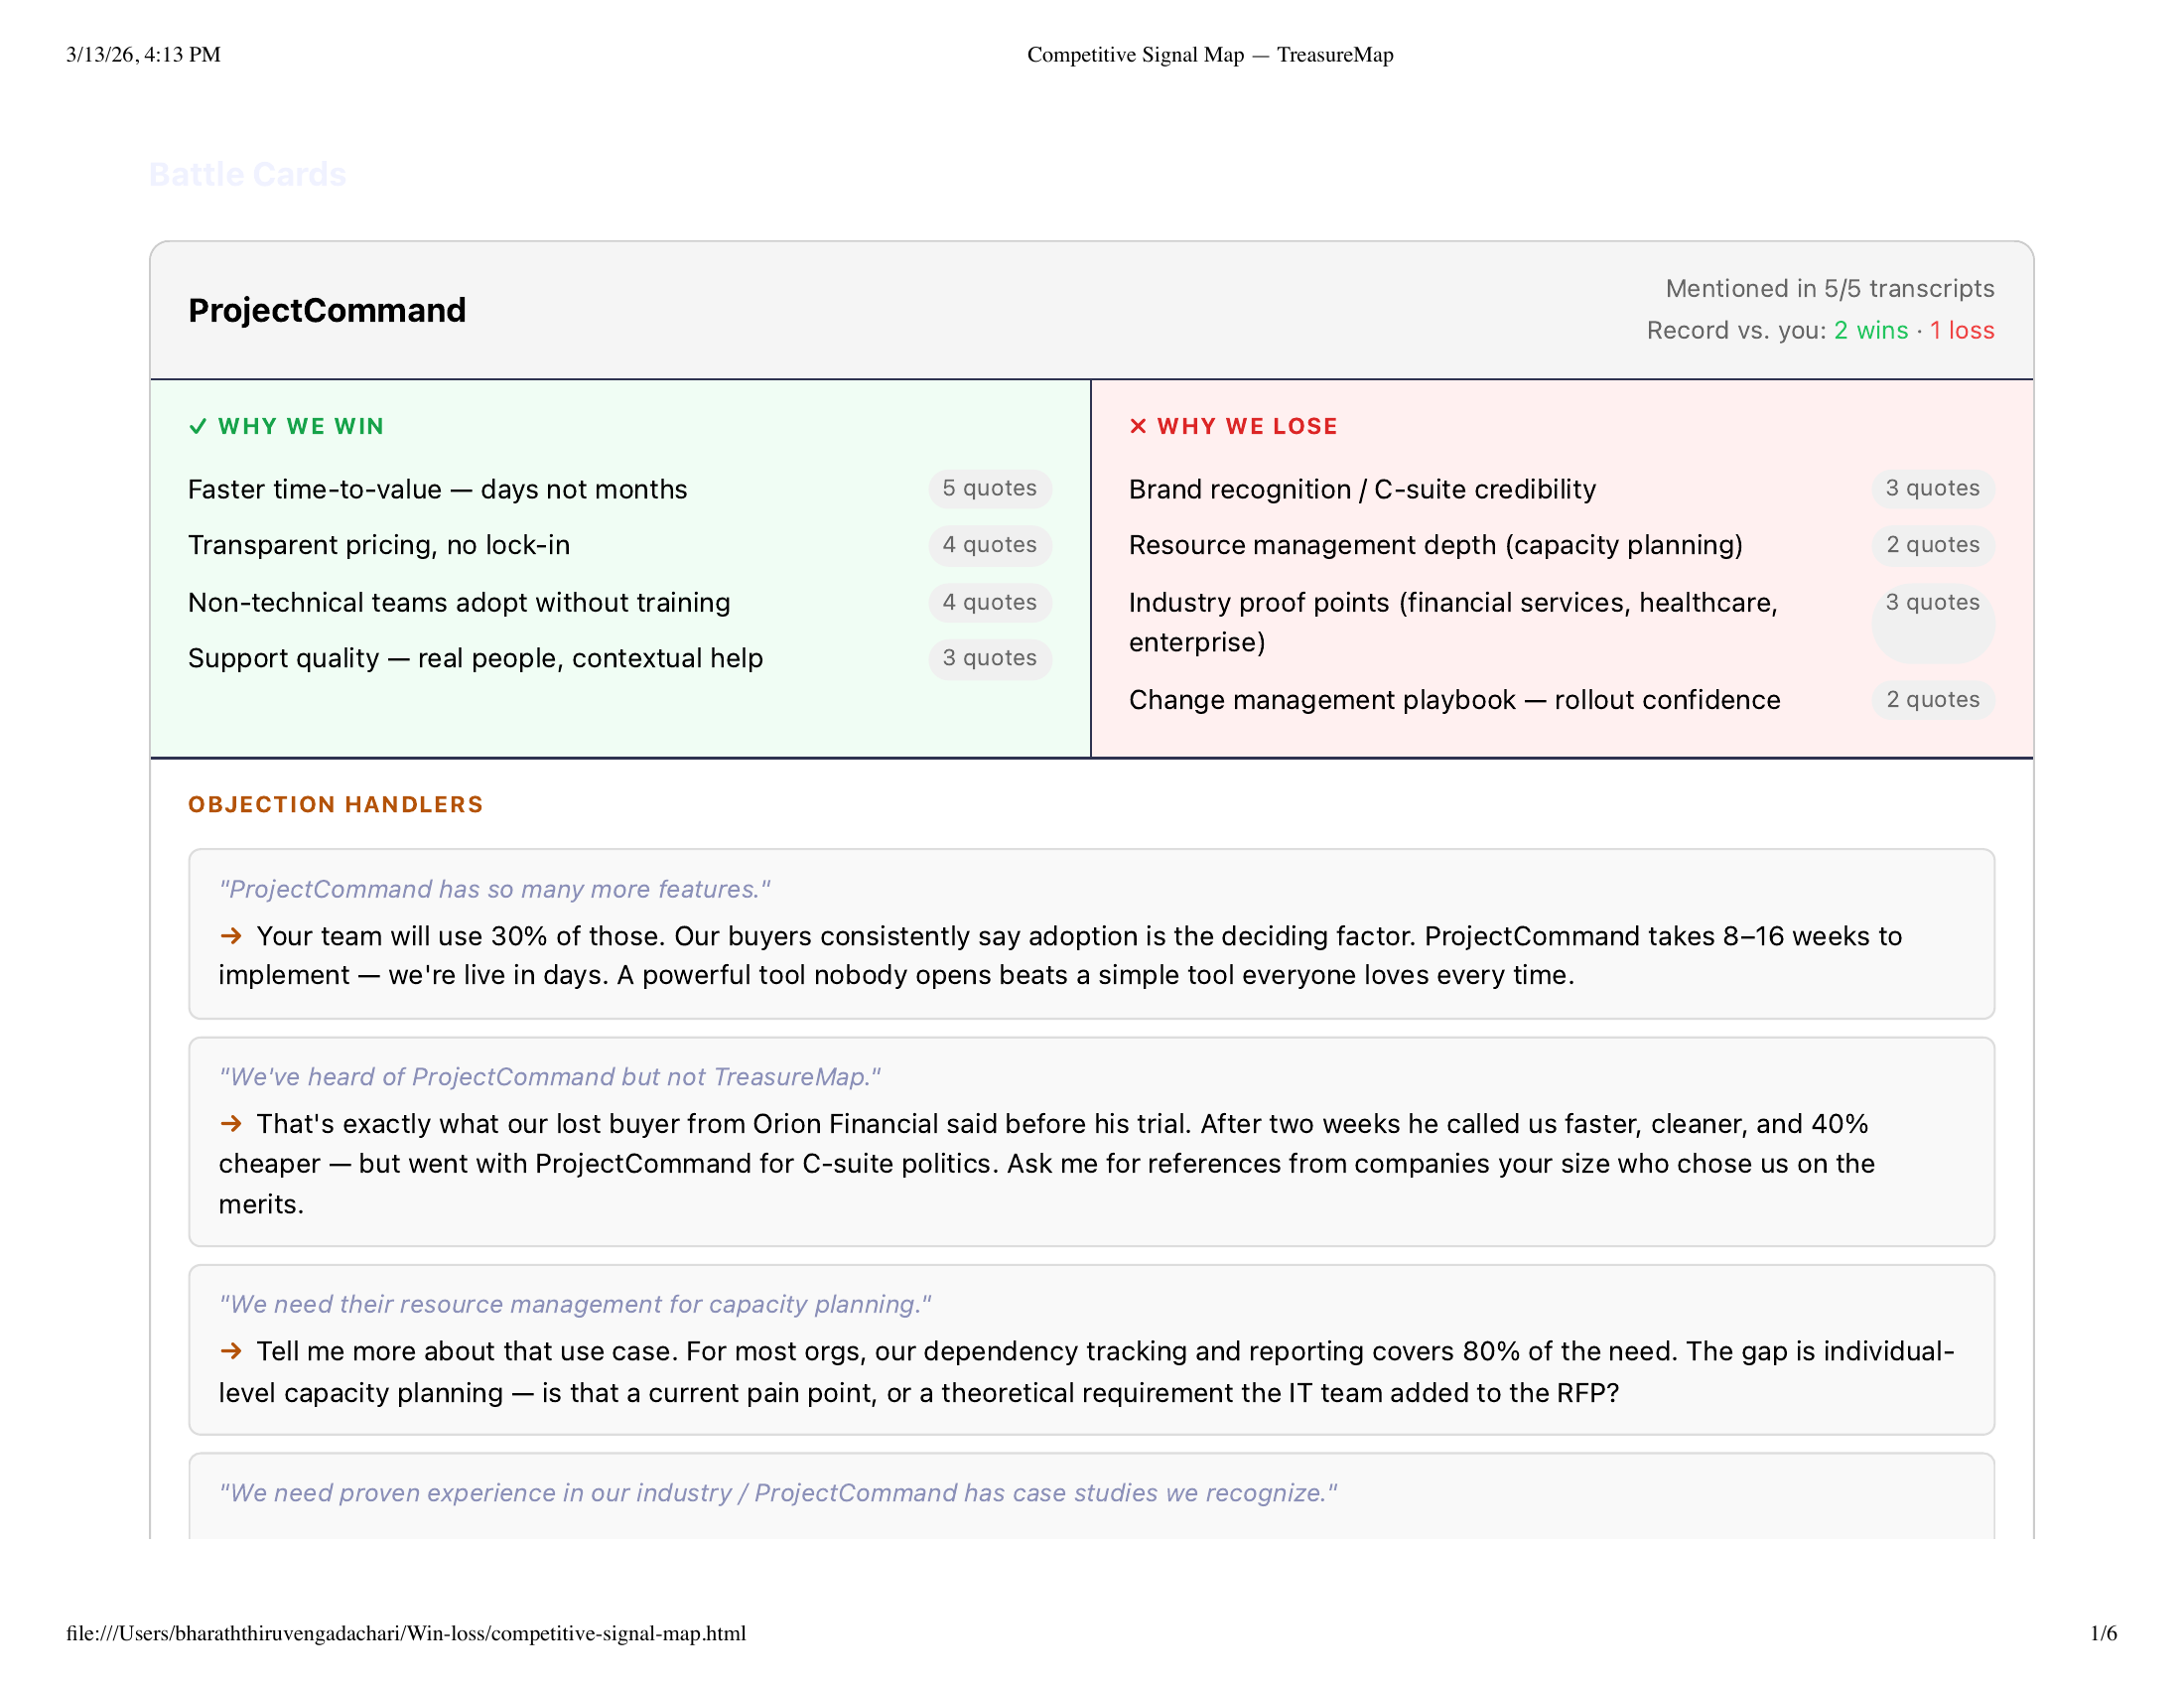Open the '5 quotes' badge for Faster time-to-value
The width and height of the screenshot is (2184, 1688).
(x=989, y=488)
